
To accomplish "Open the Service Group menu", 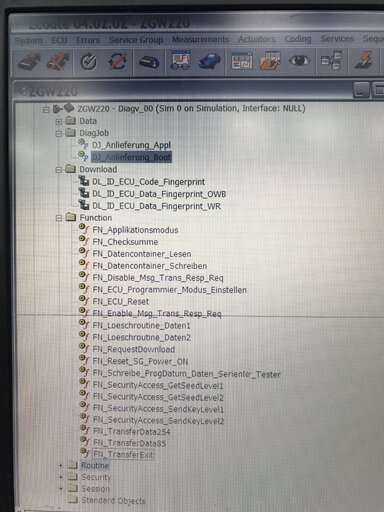I will tap(136, 40).
